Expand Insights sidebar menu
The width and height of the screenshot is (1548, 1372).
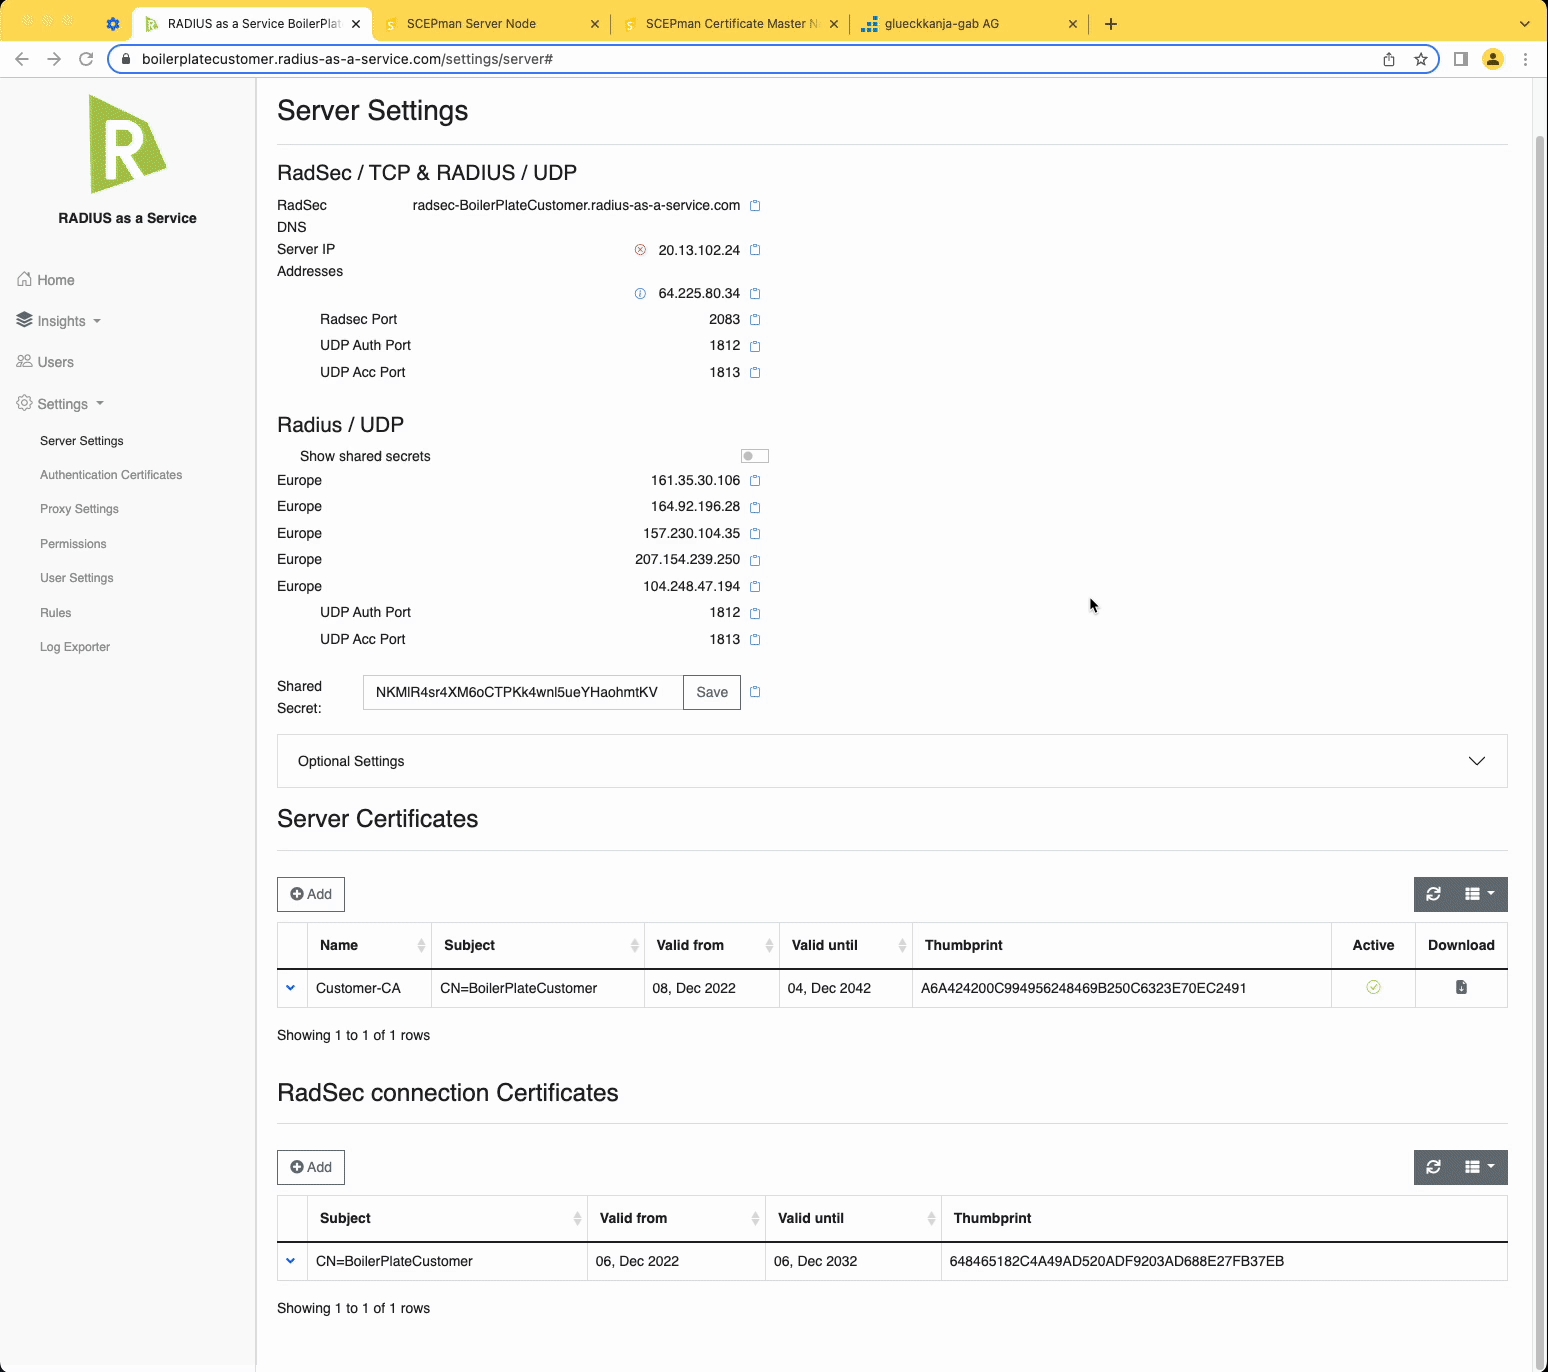point(60,321)
